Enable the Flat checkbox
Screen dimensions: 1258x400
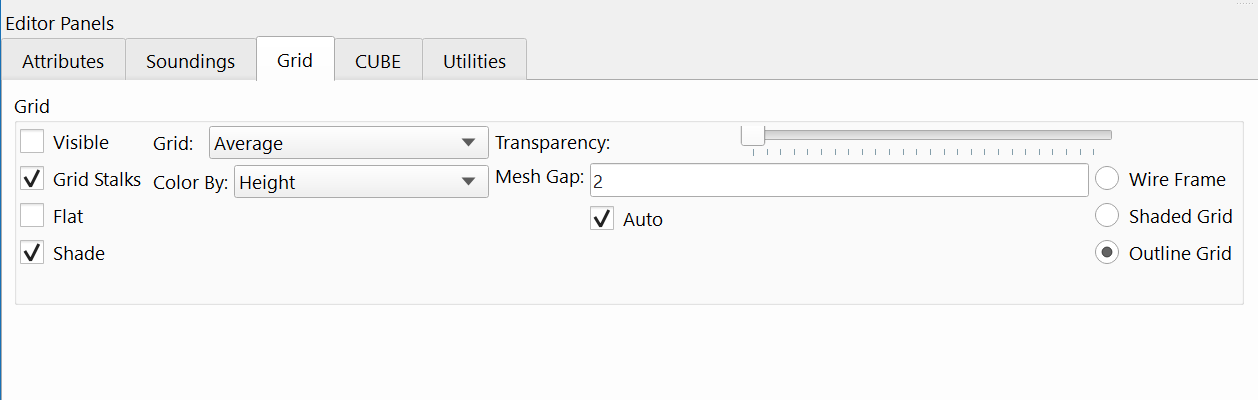(33, 216)
